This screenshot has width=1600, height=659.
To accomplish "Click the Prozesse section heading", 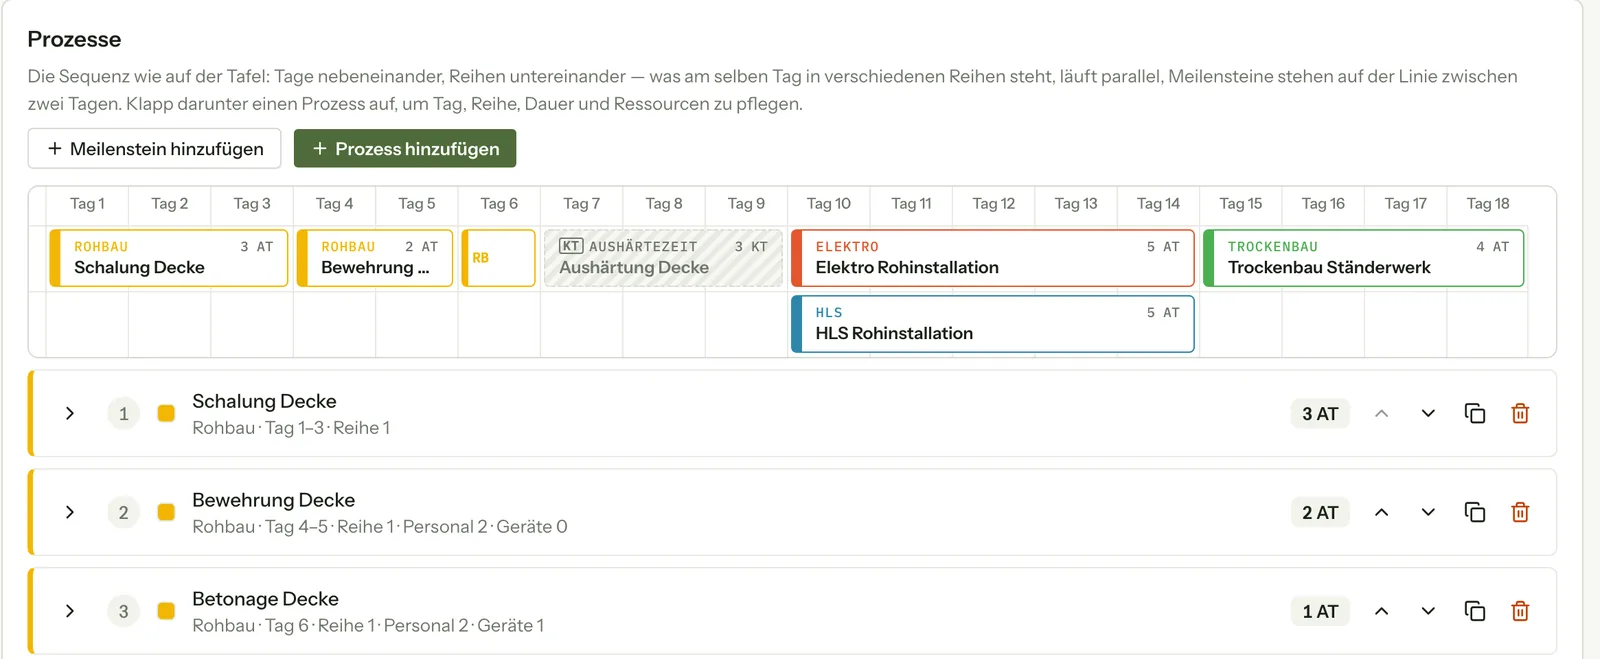I will click(74, 39).
